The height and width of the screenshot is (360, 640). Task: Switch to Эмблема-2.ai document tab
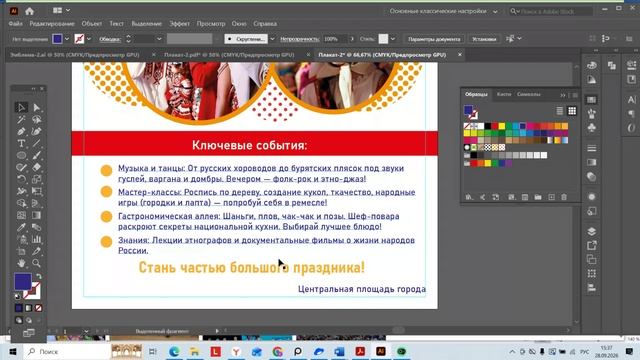(x=75, y=54)
